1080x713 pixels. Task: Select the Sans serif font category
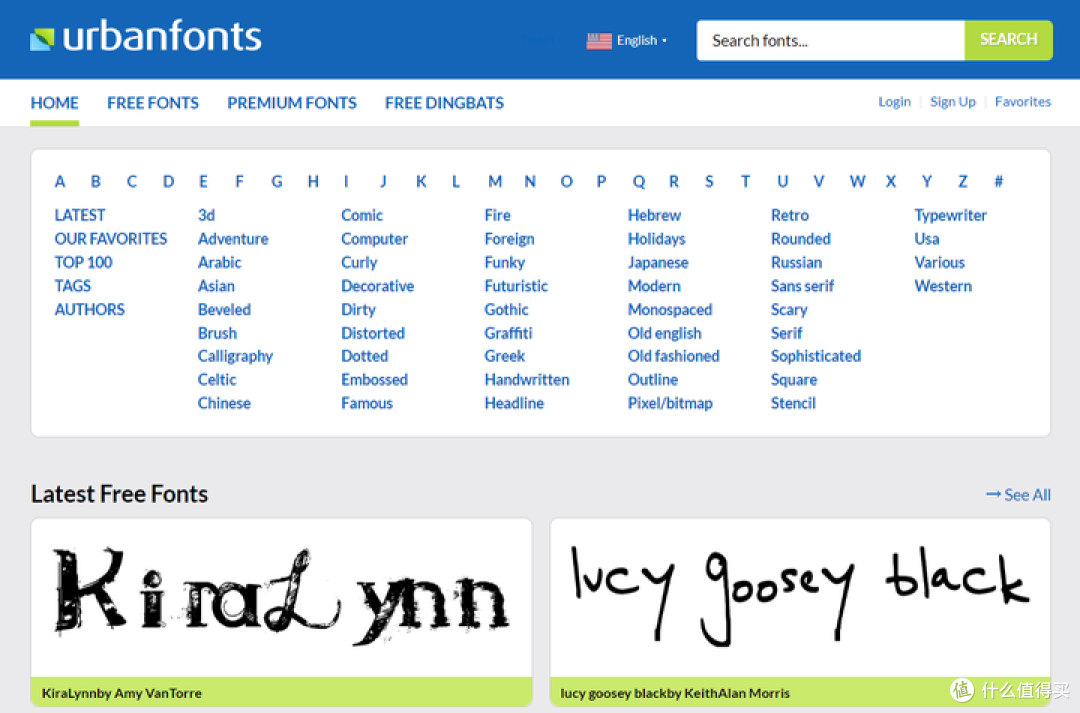click(802, 286)
